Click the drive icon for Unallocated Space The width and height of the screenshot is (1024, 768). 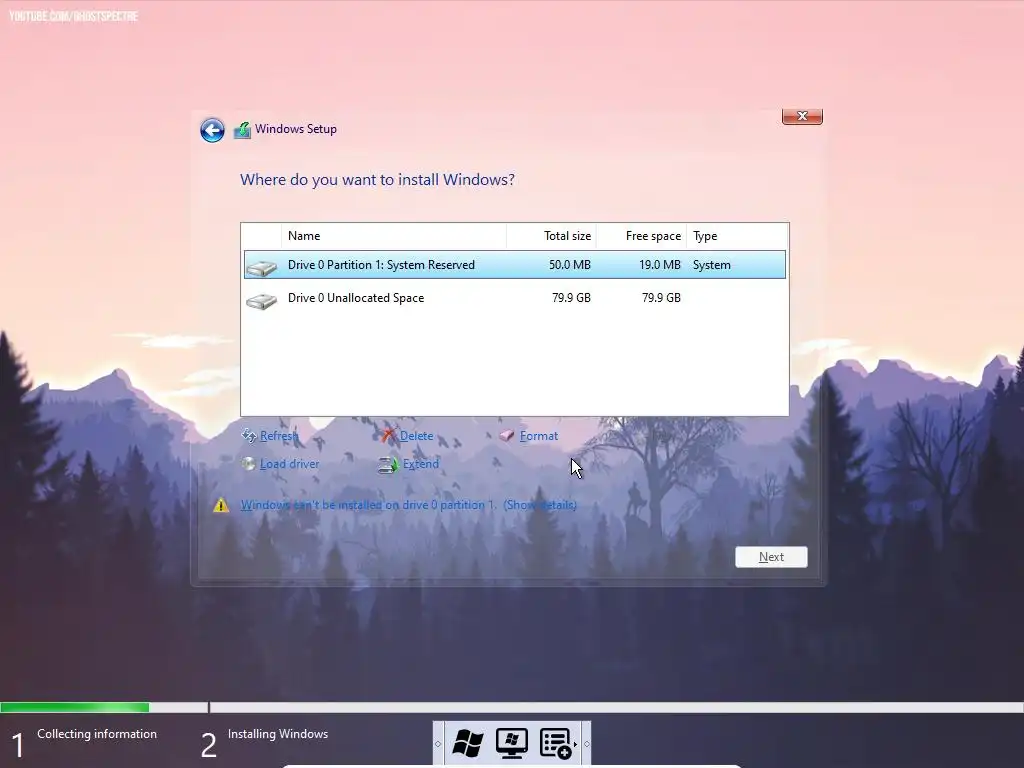point(261,300)
